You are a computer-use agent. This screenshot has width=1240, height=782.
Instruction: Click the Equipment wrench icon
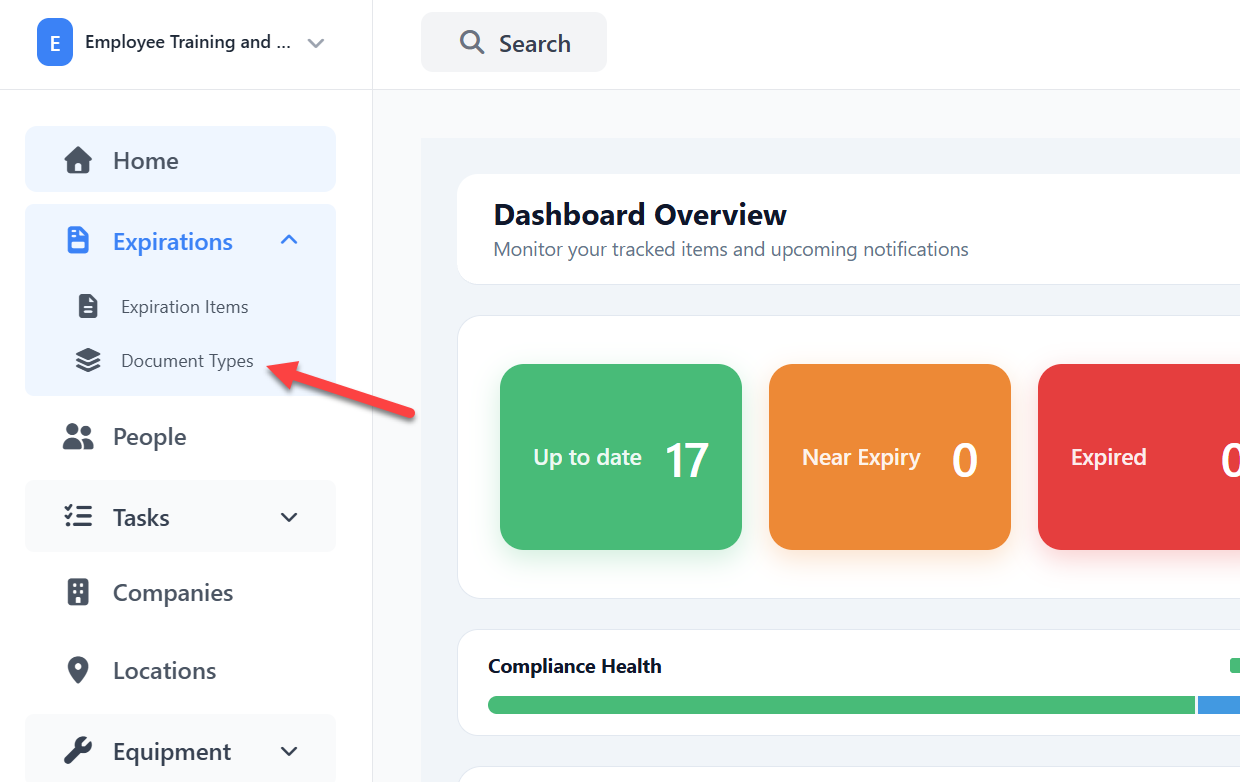coord(78,750)
